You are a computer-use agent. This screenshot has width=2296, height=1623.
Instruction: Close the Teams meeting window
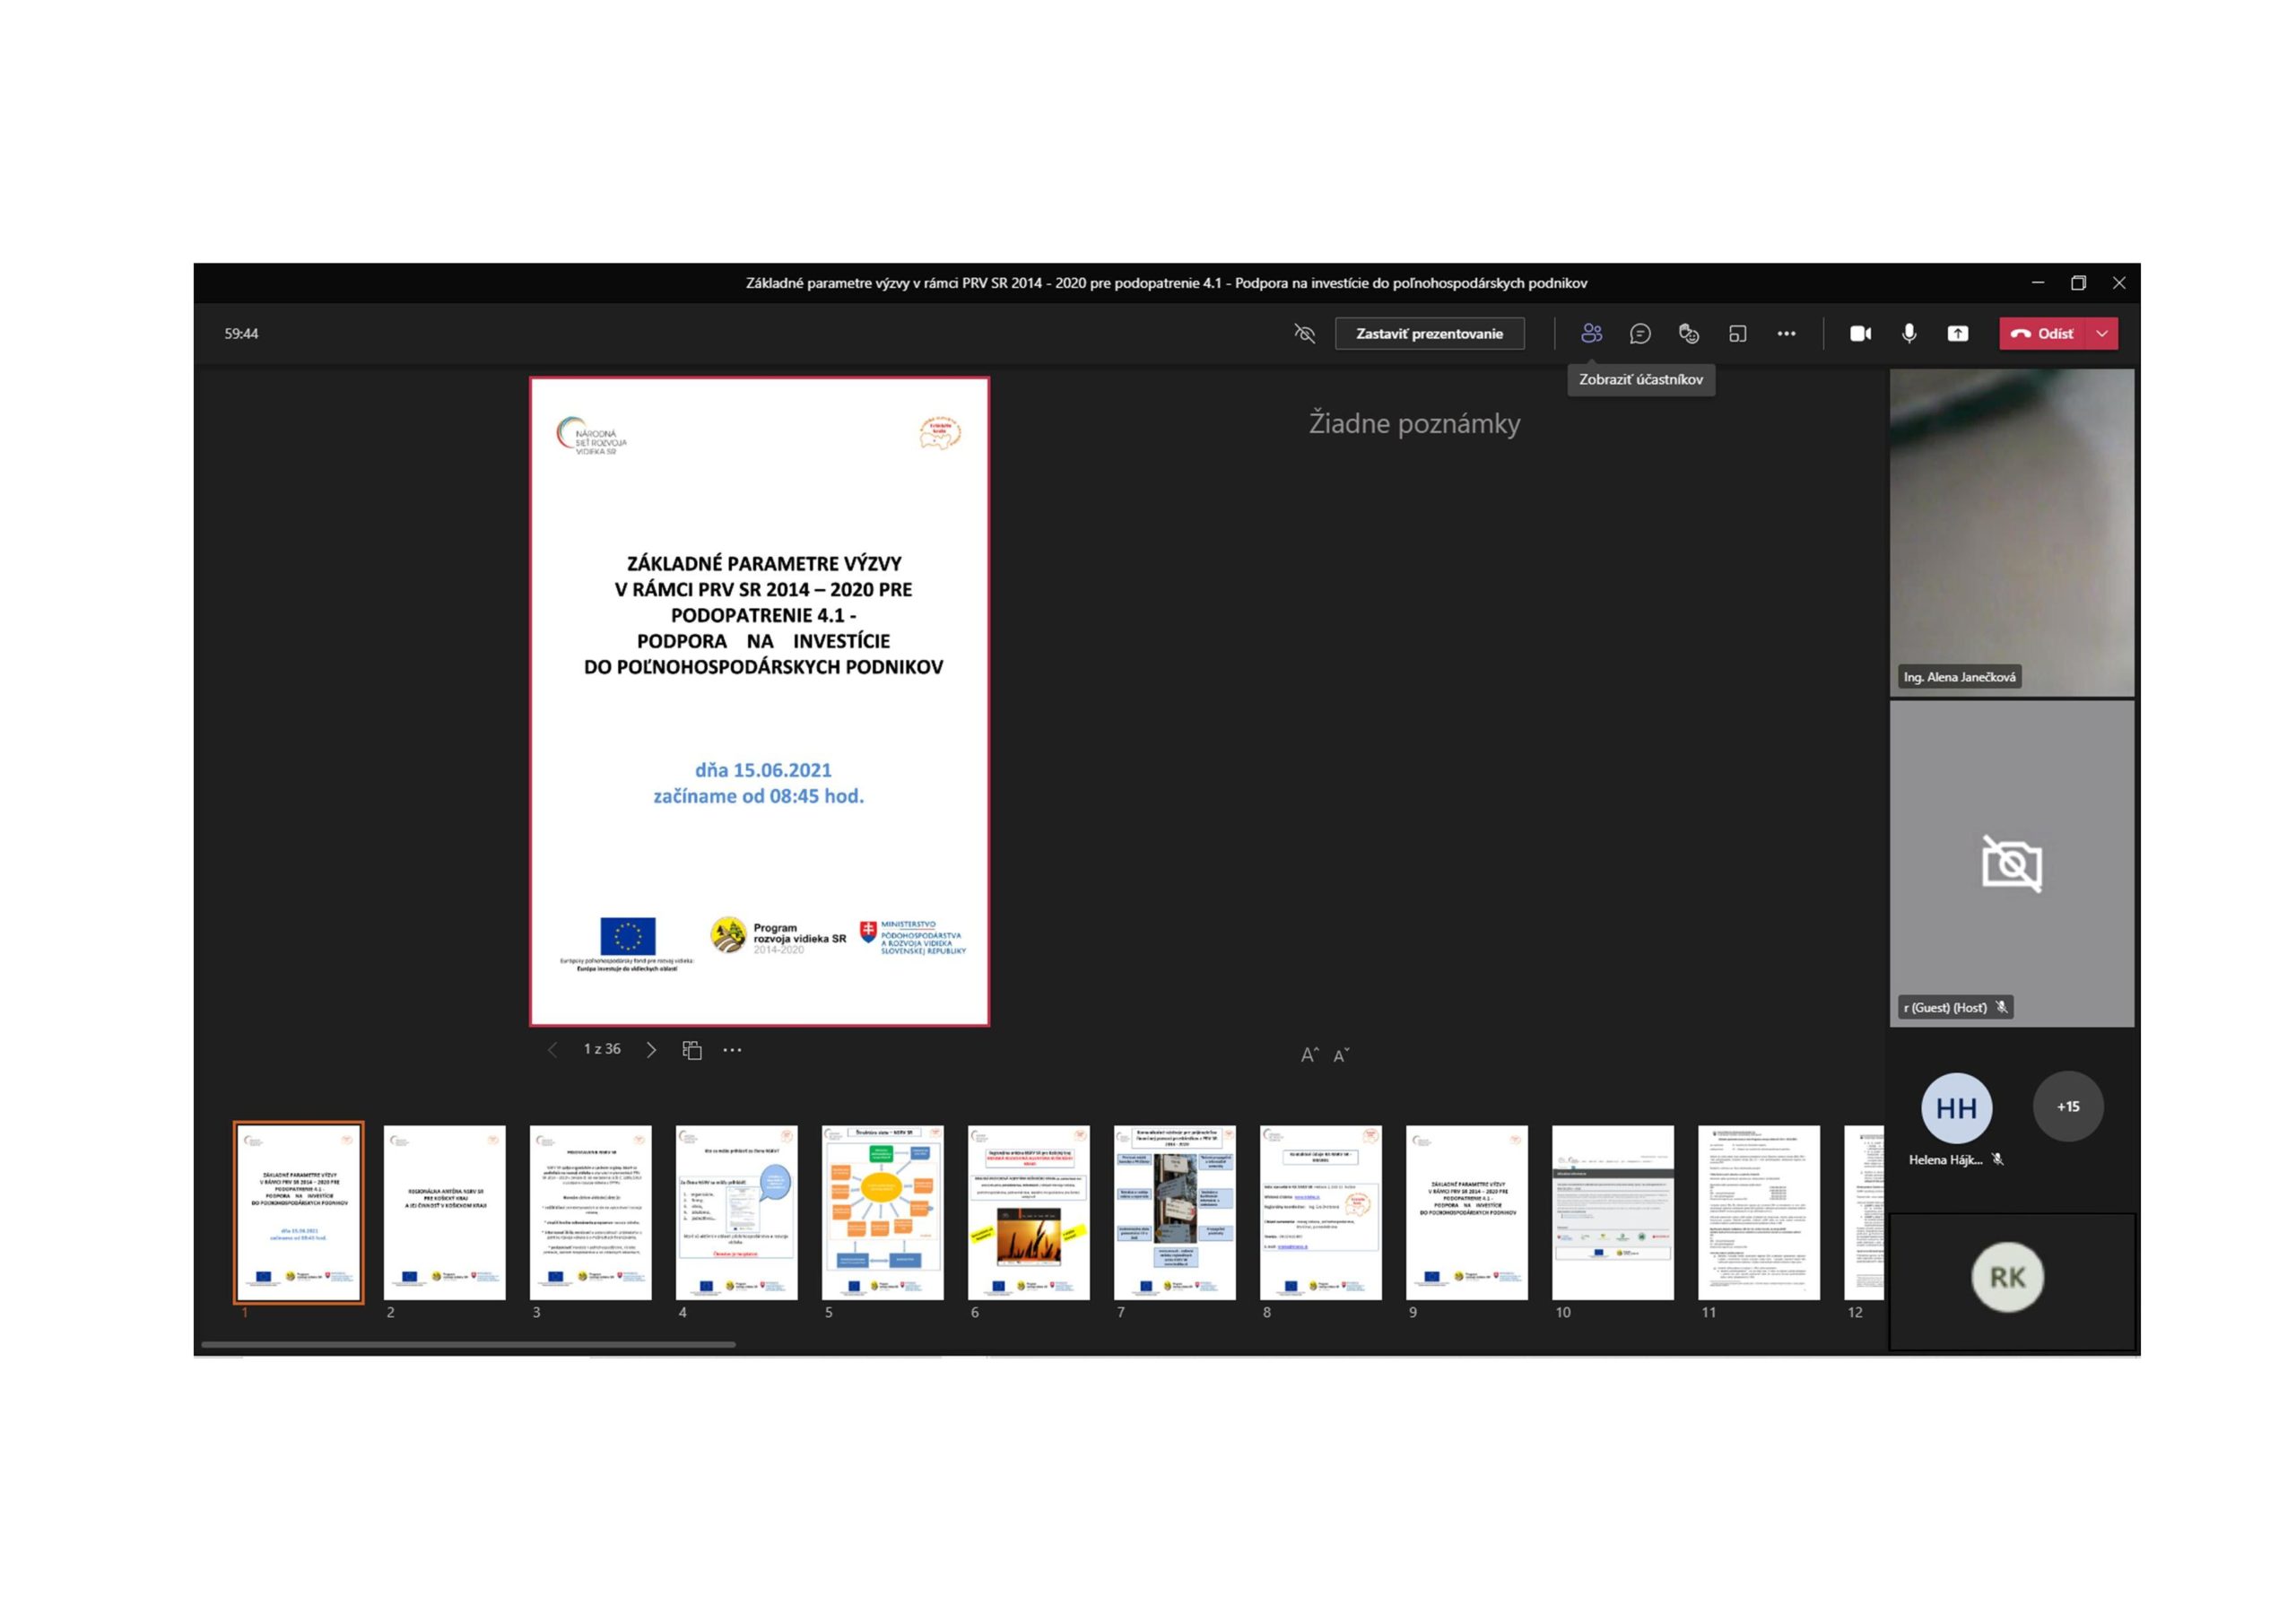(2118, 283)
